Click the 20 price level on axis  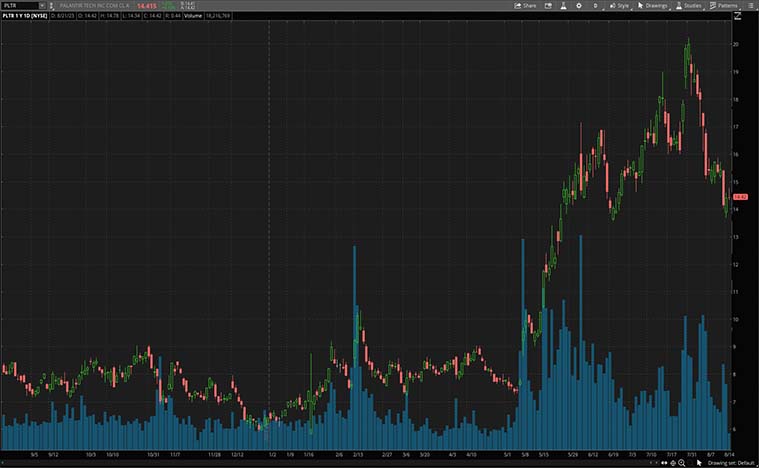[736, 44]
